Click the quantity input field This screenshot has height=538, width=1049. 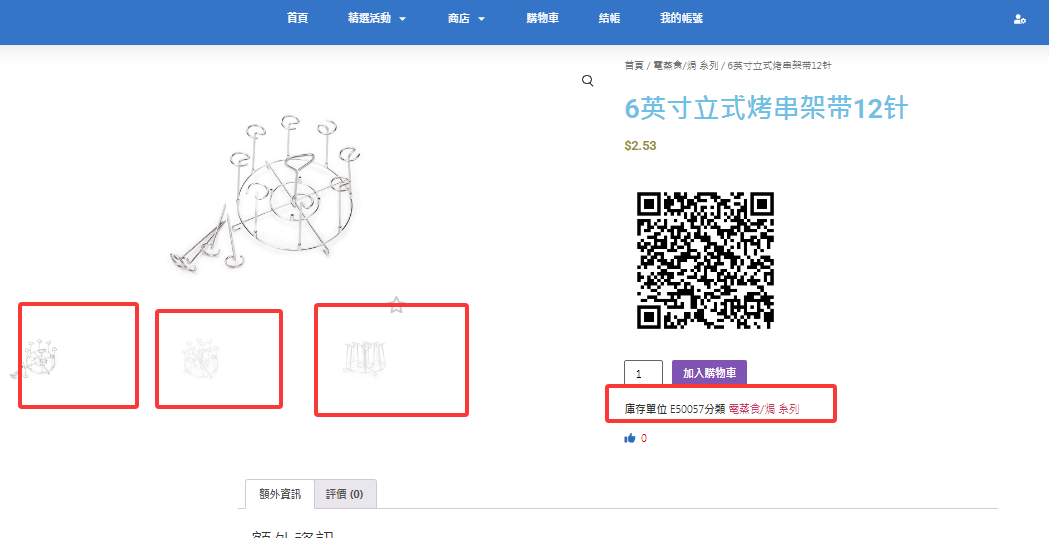pos(643,373)
